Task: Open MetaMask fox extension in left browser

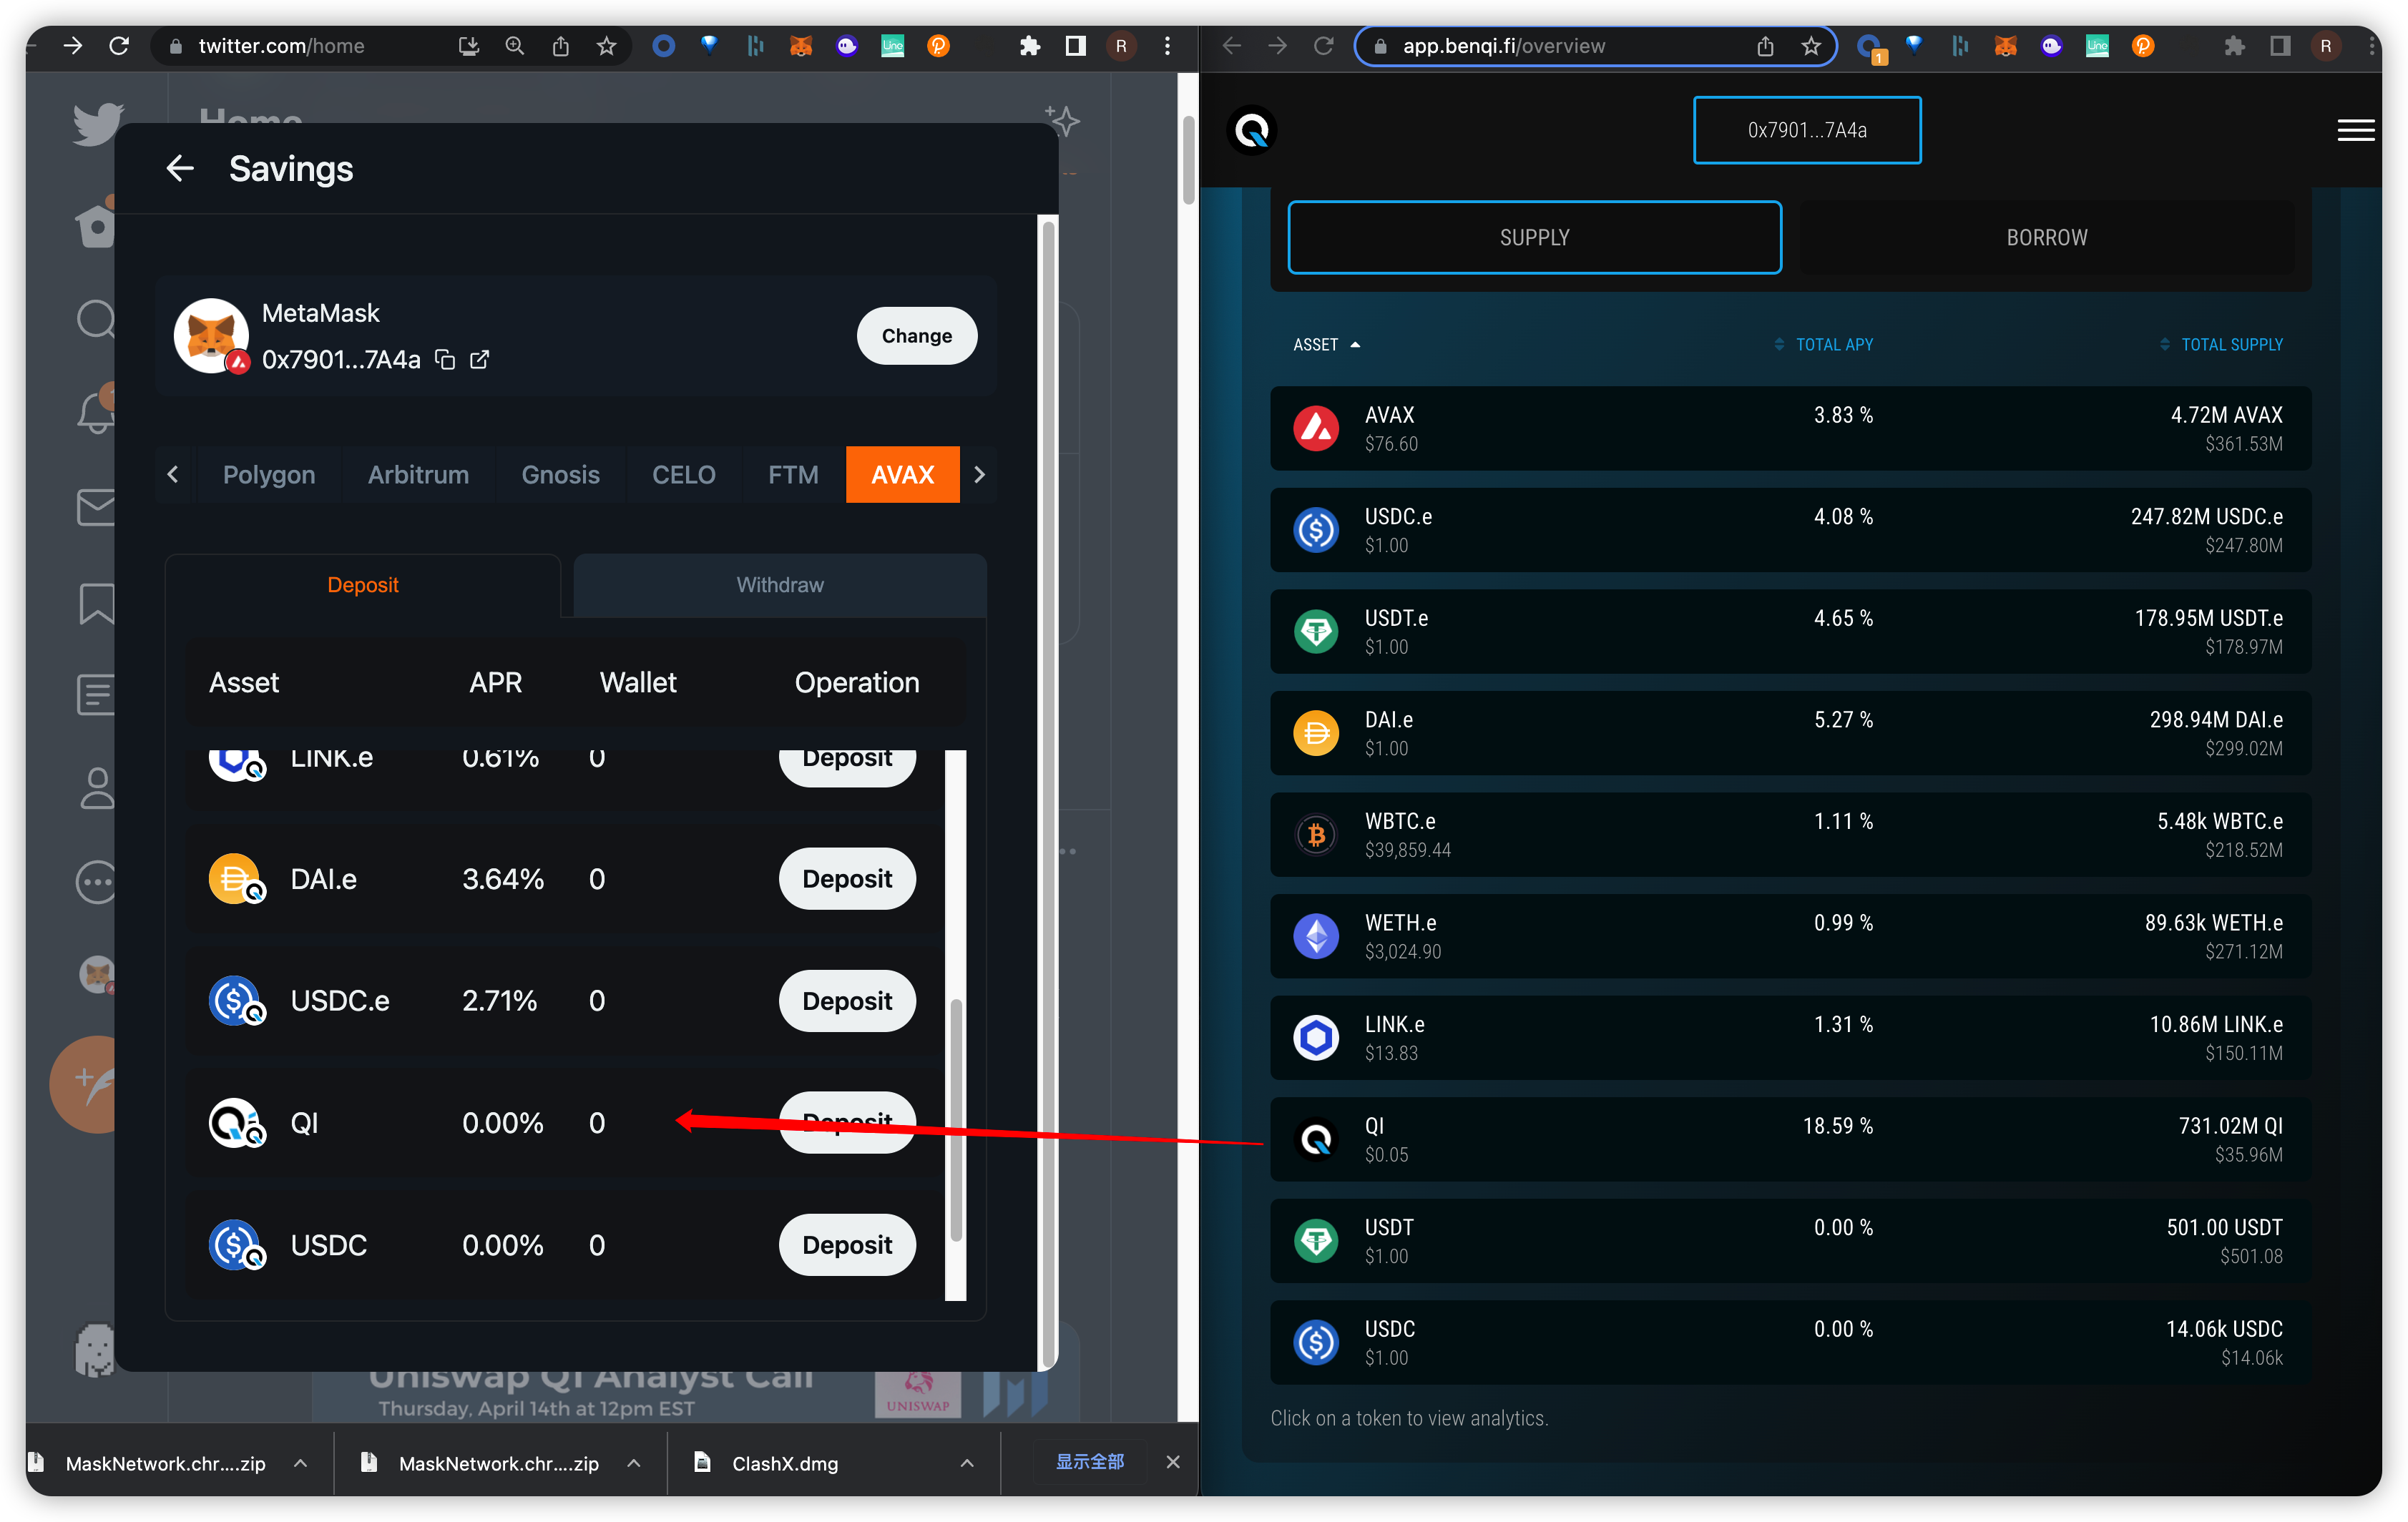Action: (801, 46)
